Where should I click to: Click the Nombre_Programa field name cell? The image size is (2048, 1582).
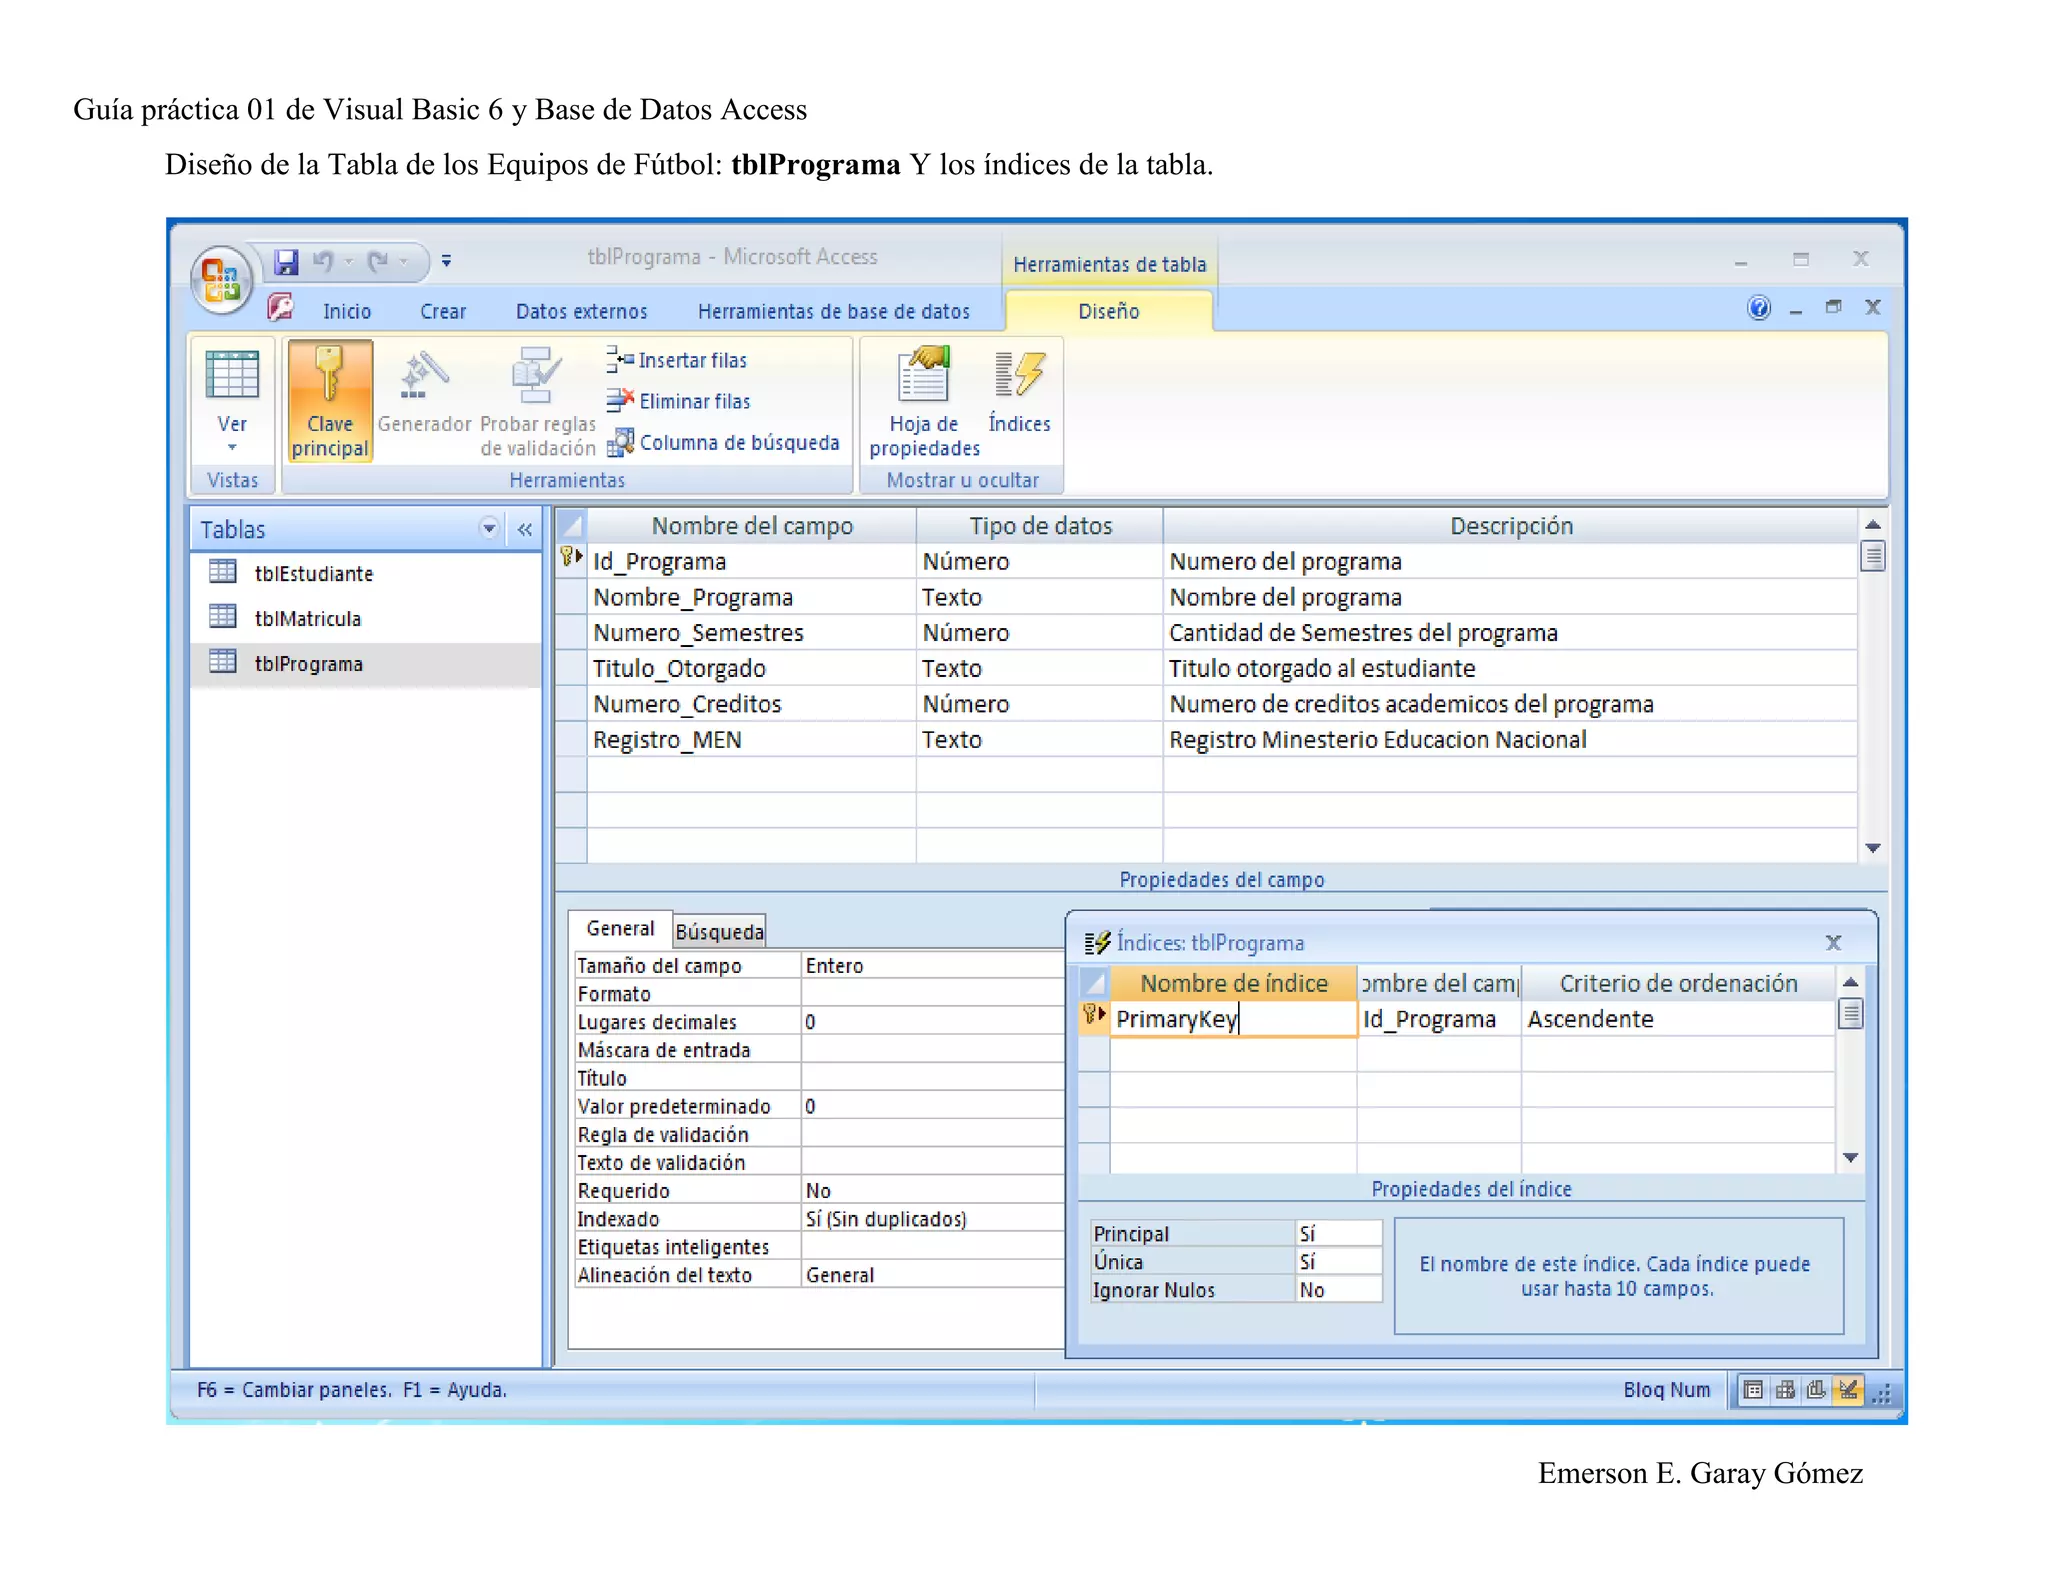751,597
